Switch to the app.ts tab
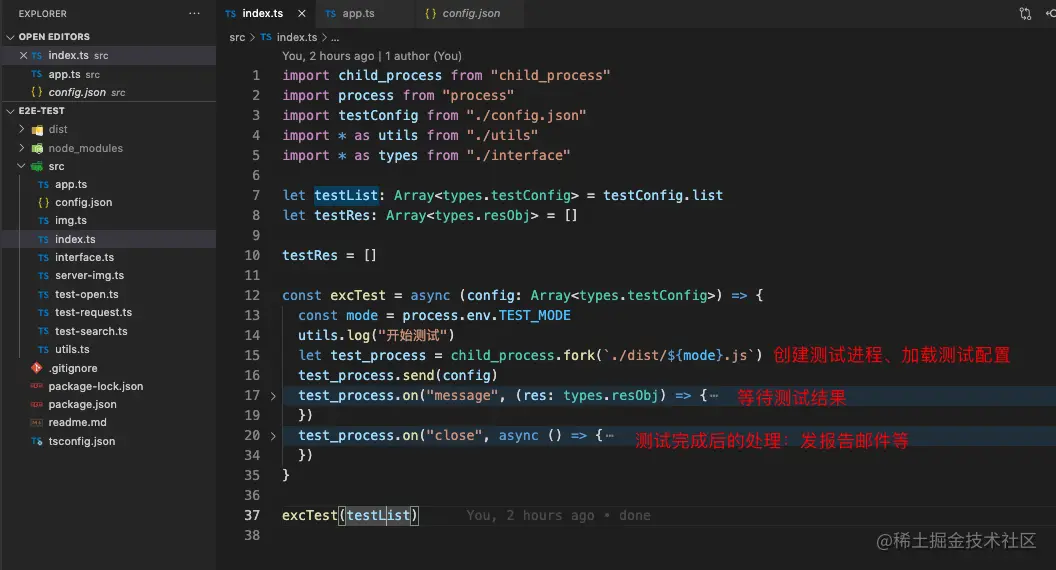 [358, 13]
